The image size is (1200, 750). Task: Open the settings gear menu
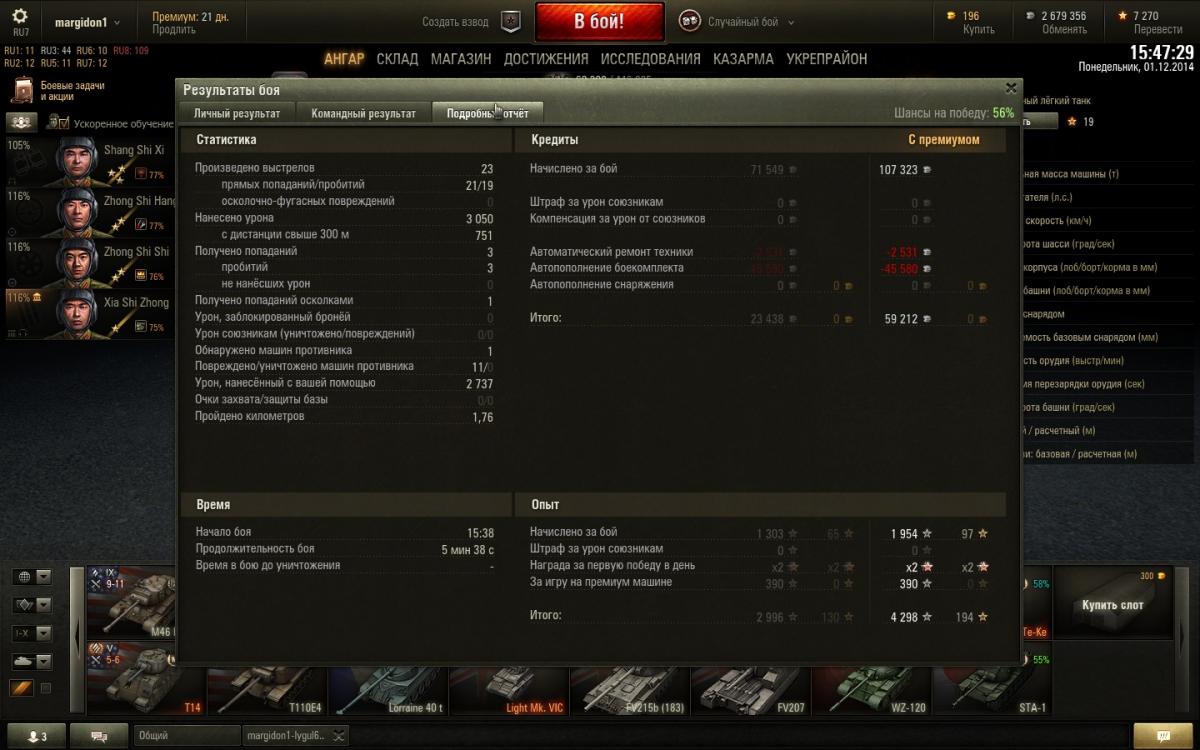click(20, 16)
